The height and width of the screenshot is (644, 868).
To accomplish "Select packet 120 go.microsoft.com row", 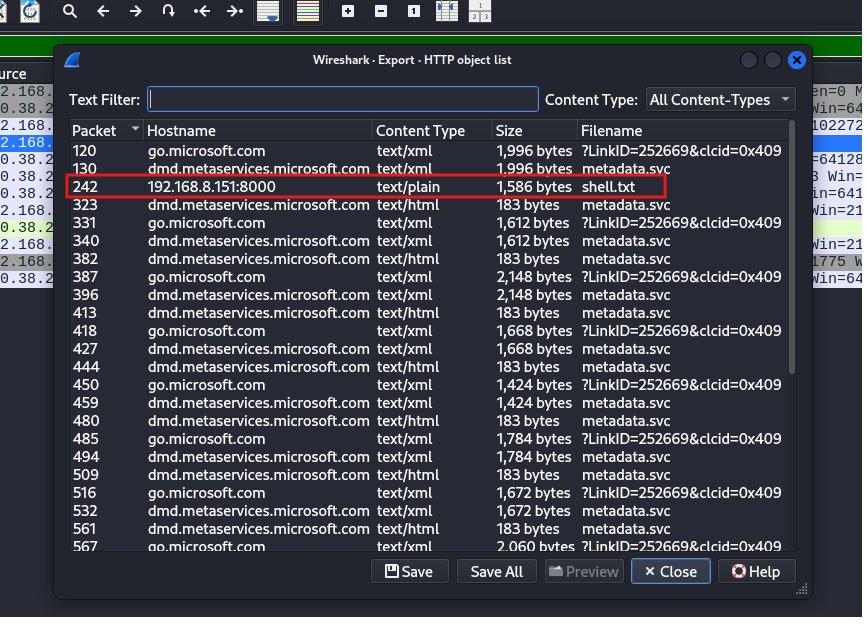I will pos(427,151).
